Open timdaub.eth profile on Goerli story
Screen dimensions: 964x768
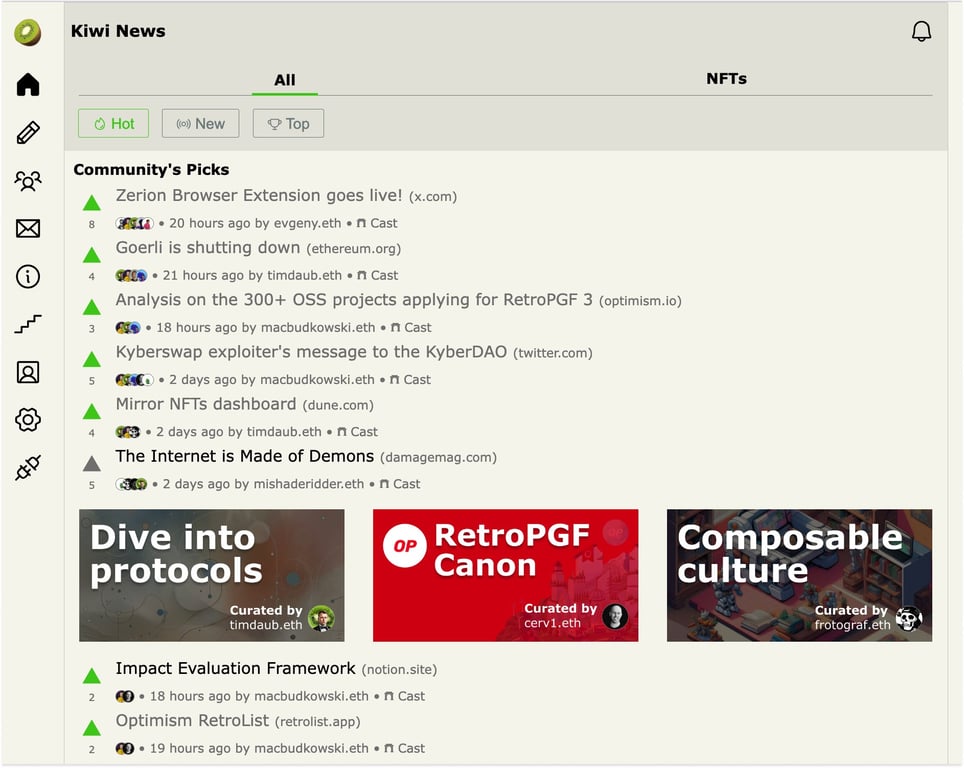pyautogui.click(x=304, y=275)
